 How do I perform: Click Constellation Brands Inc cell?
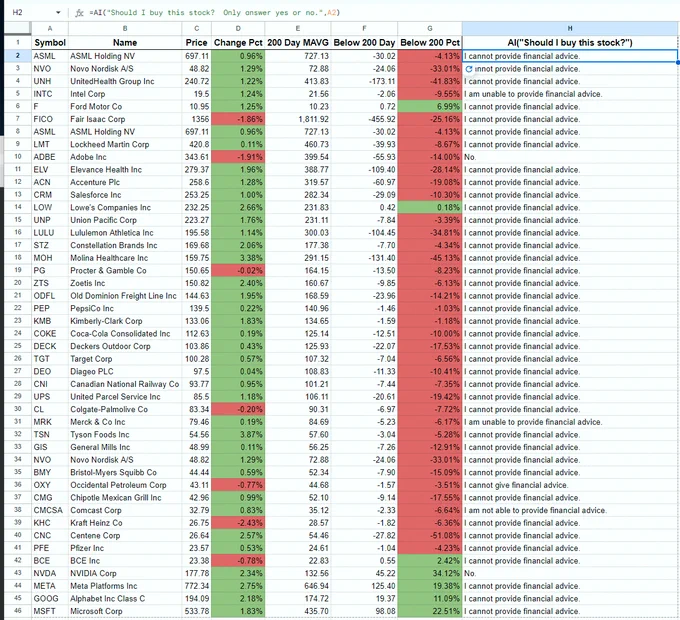pyautogui.click(x=125, y=245)
